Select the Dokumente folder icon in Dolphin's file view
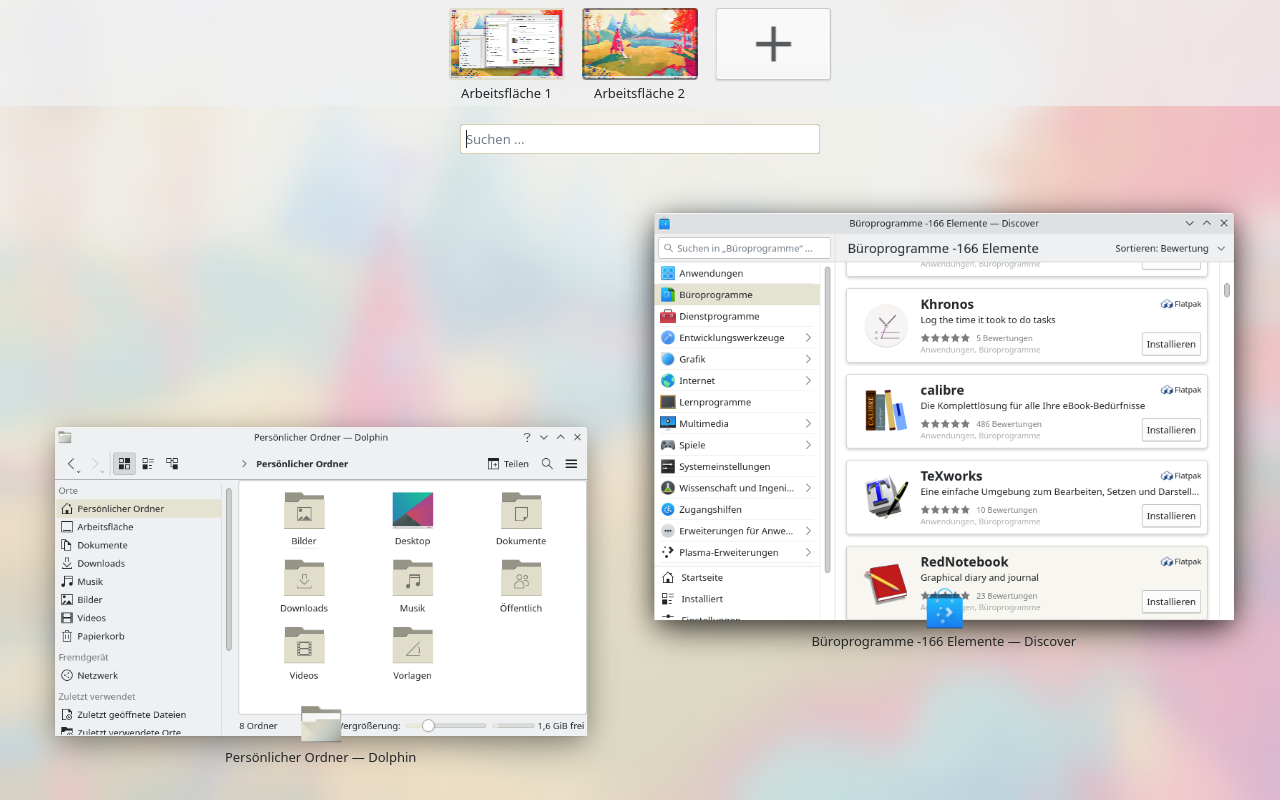Viewport: 1280px width, 800px height. click(x=521, y=511)
